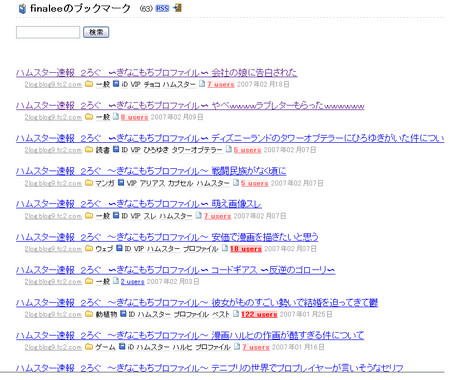Open 7 users link in 萌え画像スレ row

point(217,216)
